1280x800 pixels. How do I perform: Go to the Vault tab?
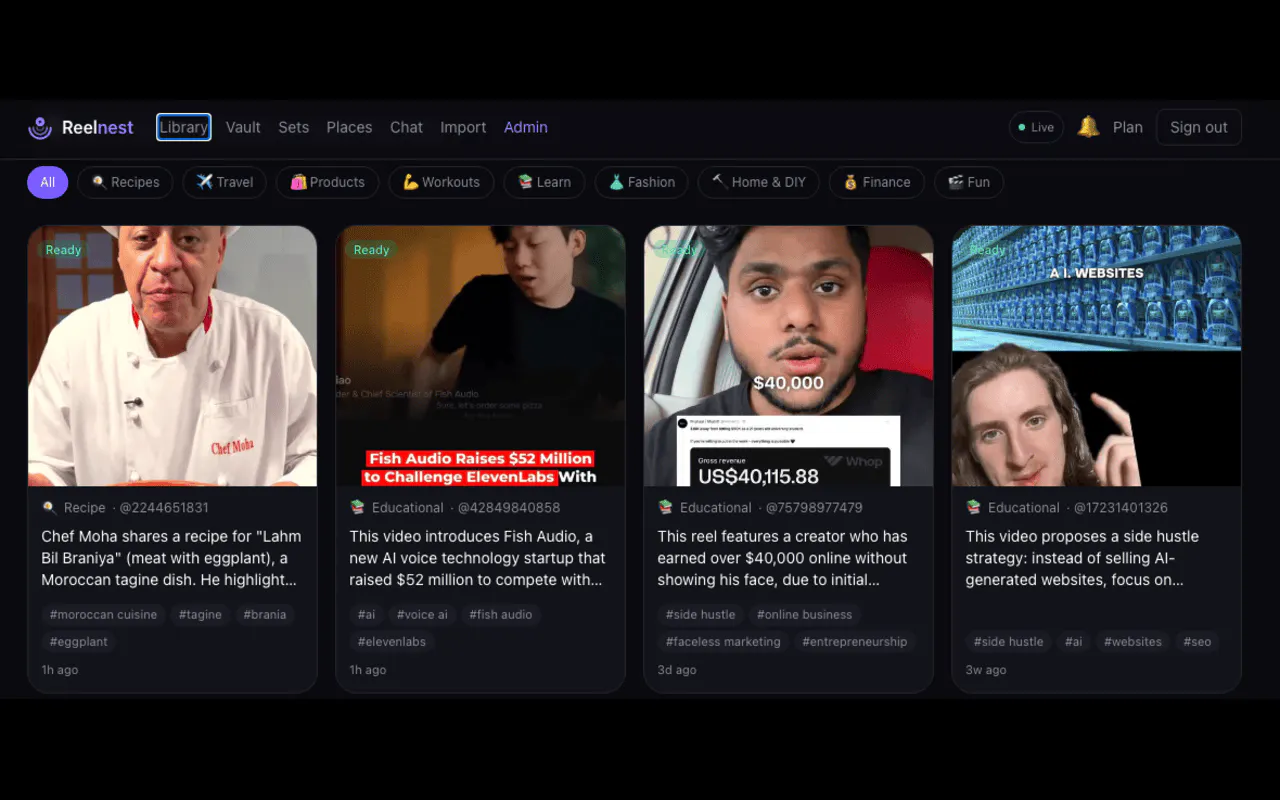point(243,127)
